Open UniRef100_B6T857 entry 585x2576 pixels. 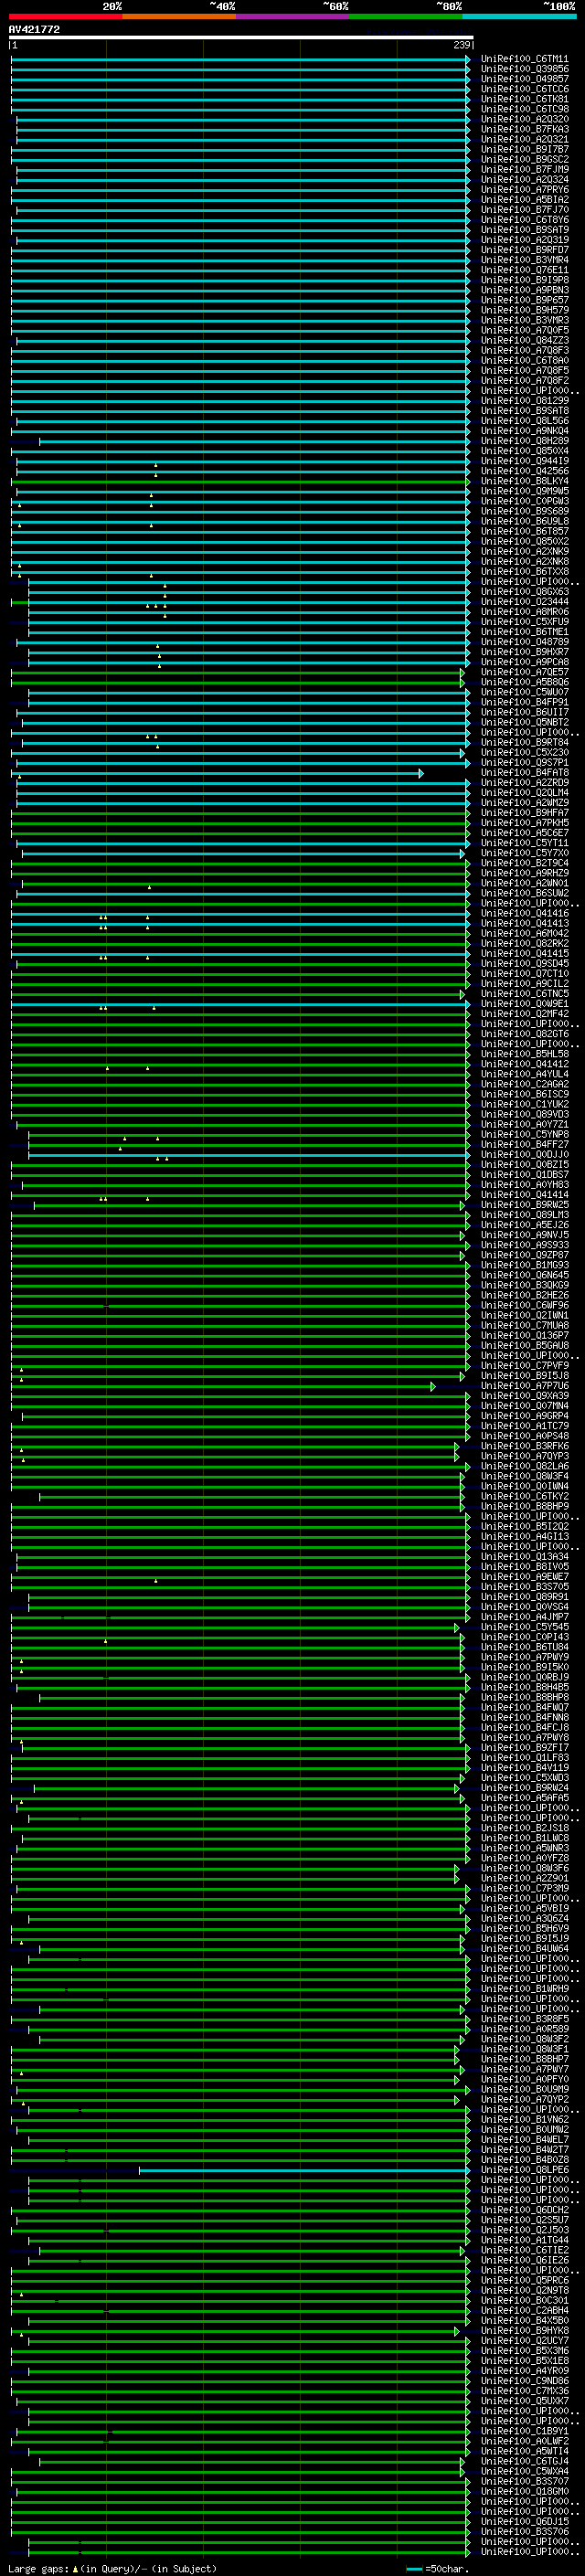pyautogui.click(x=524, y=531)
